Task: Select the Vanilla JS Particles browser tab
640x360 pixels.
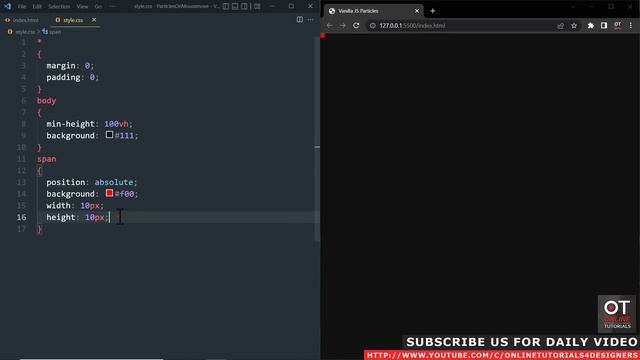Action: coord(373,11)
